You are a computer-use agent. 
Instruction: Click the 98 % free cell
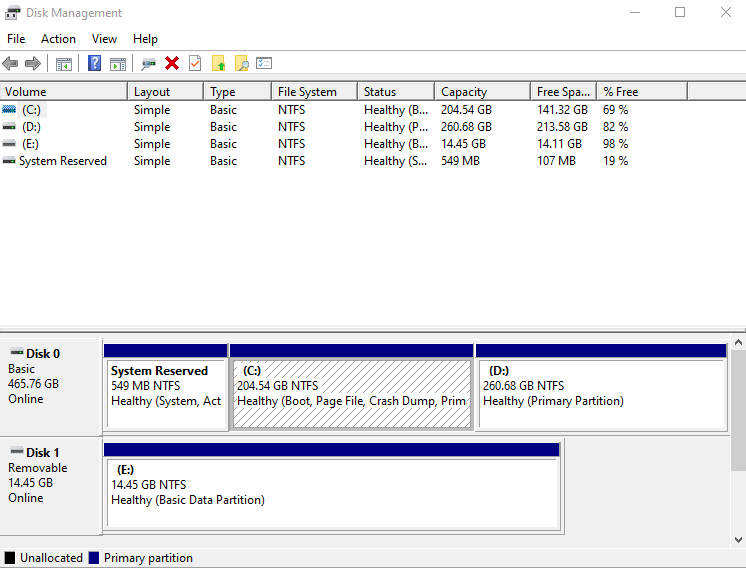[x=615, y=144]
